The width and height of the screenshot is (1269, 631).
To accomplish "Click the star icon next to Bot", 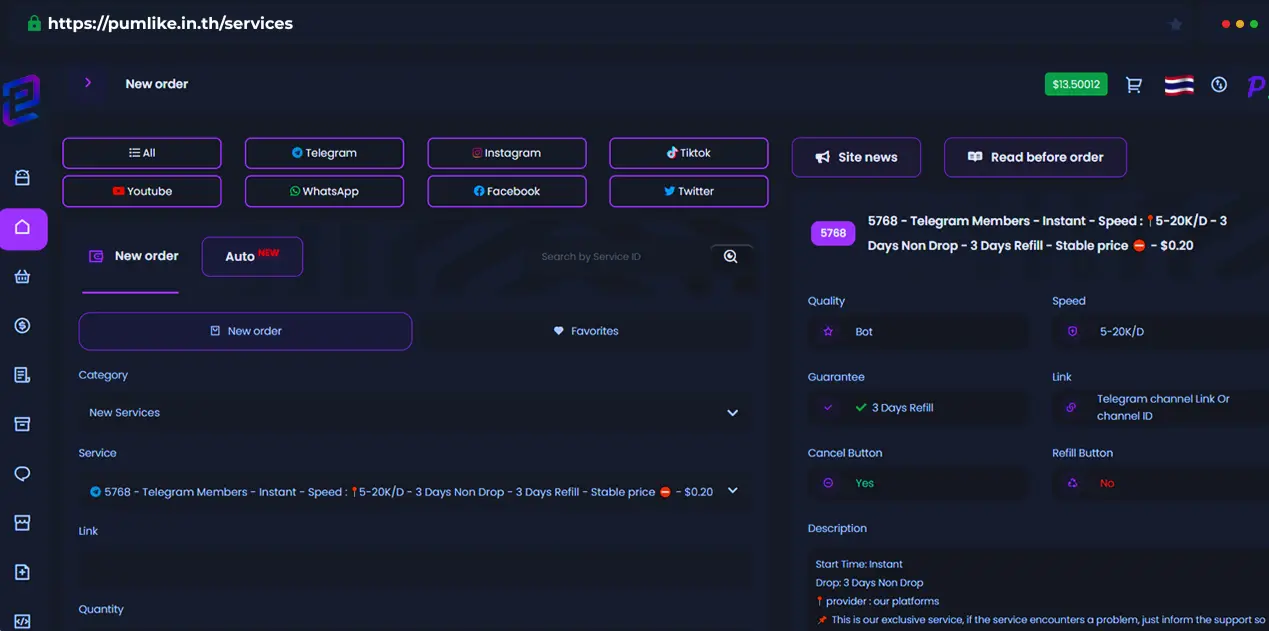I will tap(828, 332).
